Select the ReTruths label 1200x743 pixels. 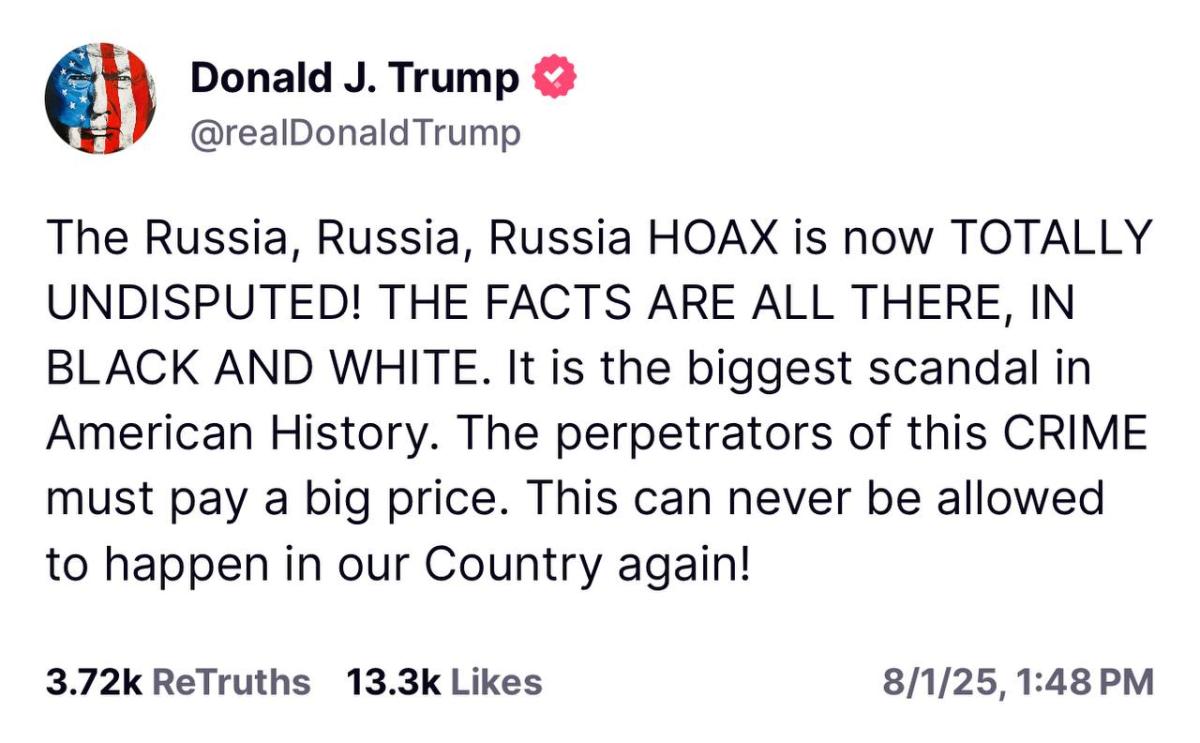click(229, 682)
